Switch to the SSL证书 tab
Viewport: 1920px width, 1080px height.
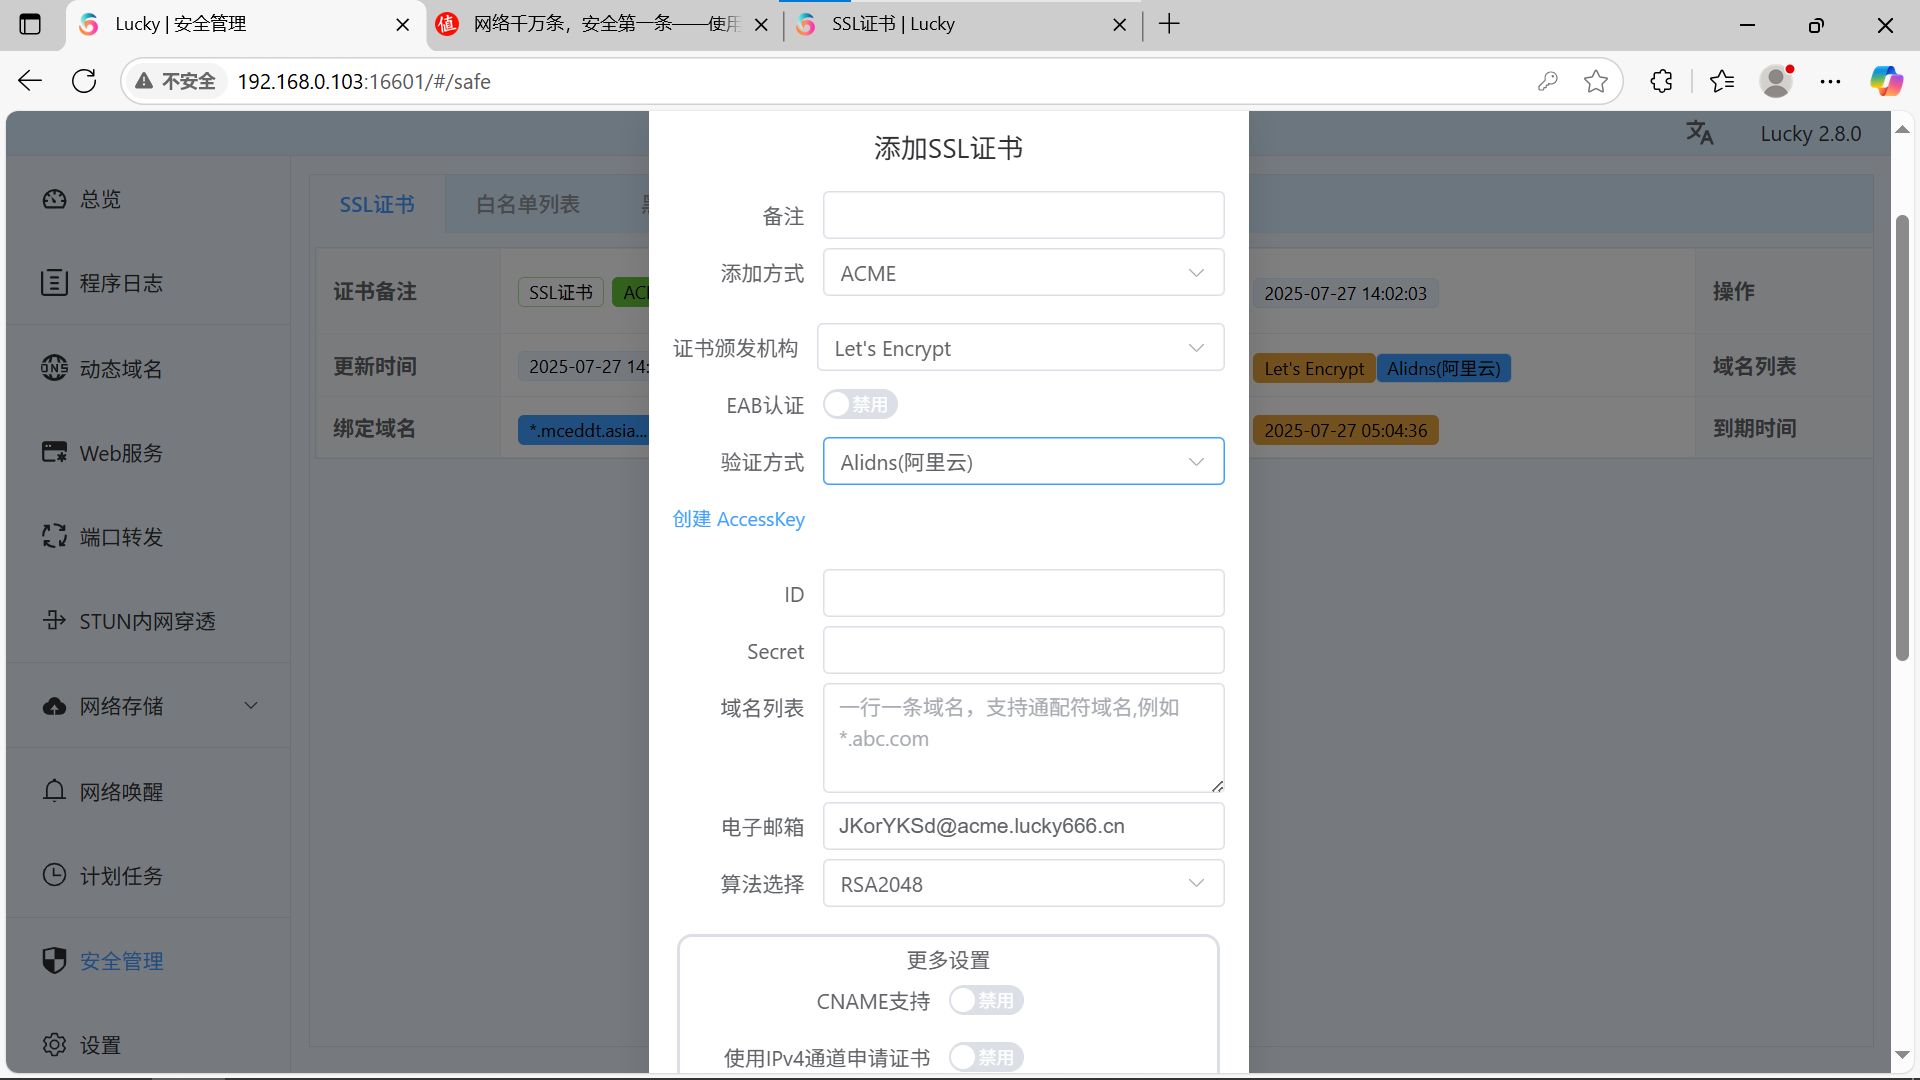click(377, 204)
